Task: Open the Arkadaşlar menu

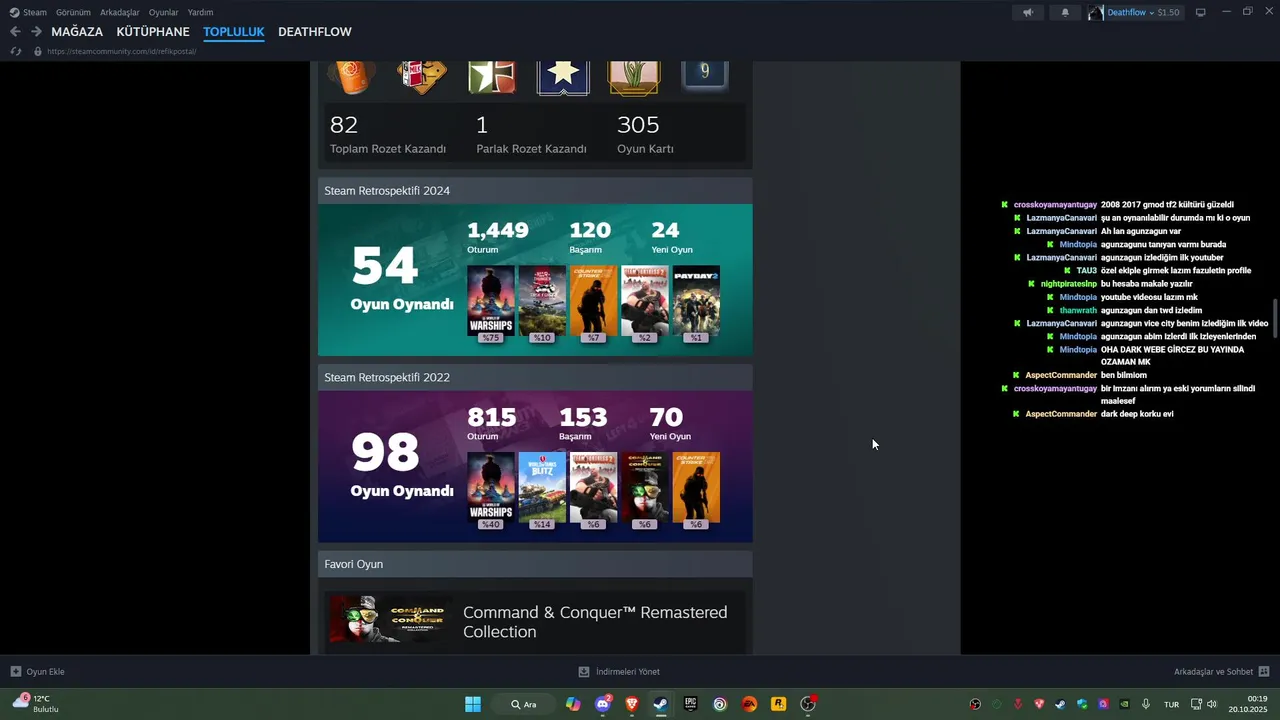Action: pos(120,12)
